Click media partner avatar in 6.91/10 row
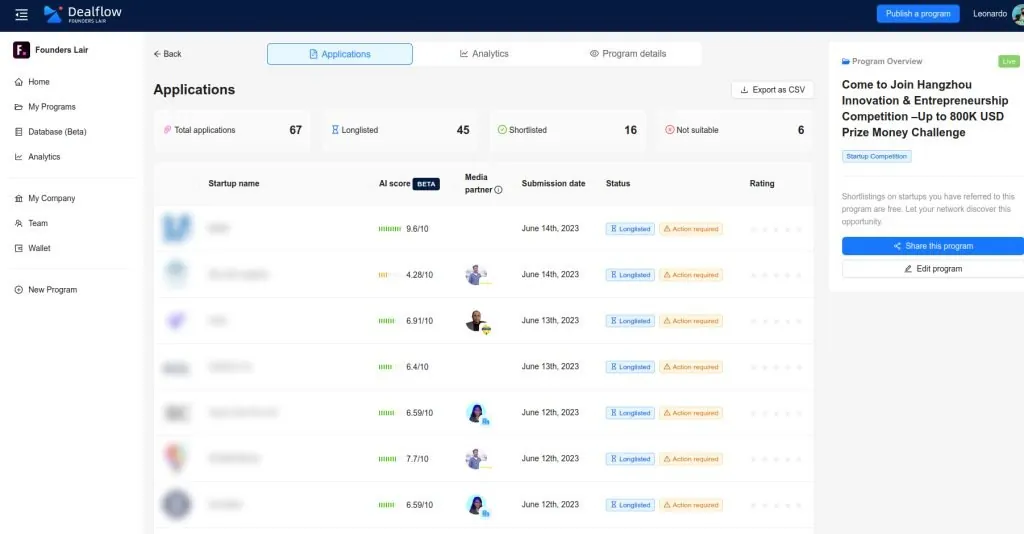The image size is (1024, 534). (477, 321)
